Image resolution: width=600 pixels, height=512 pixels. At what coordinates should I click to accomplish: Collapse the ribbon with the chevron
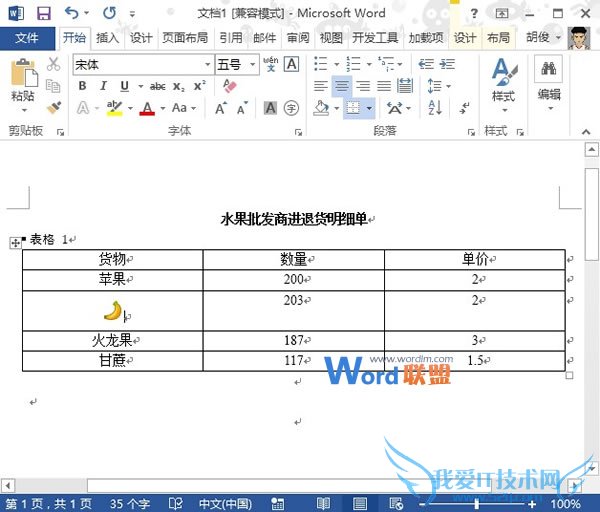pyautogui.click(x=586, y=132)
